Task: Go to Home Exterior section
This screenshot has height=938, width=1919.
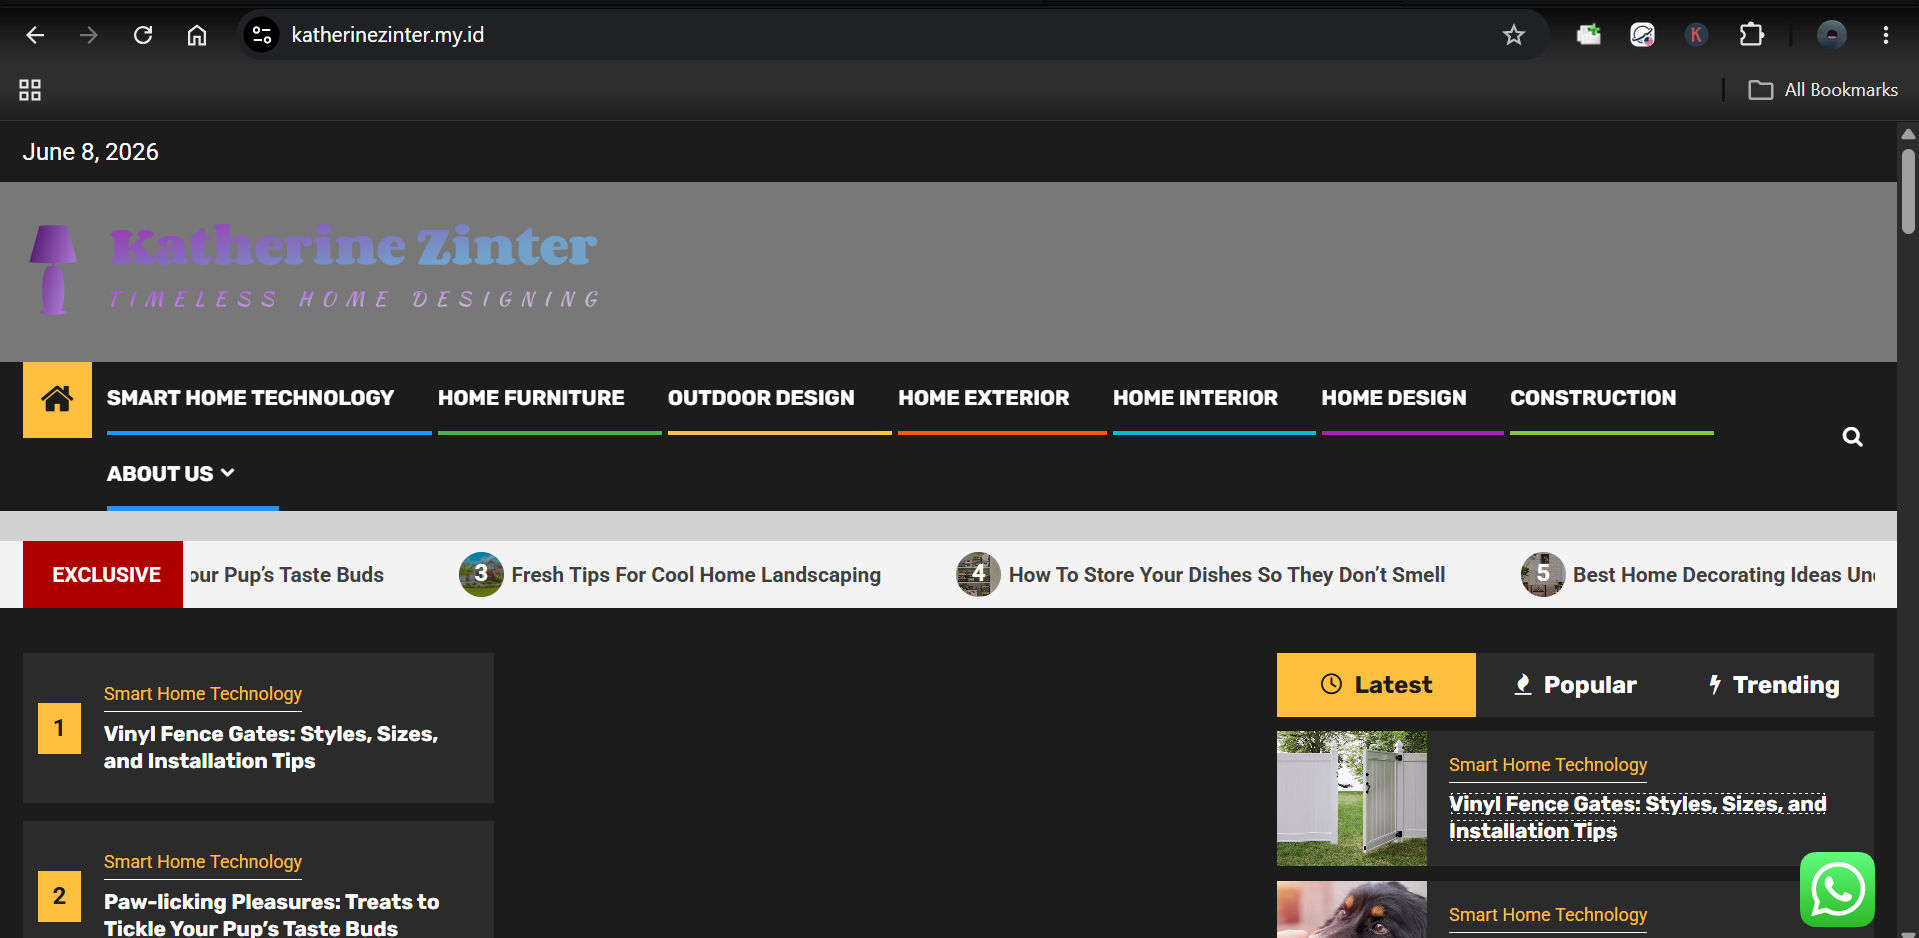Action: pyautogui.click(x=983, y=398)
